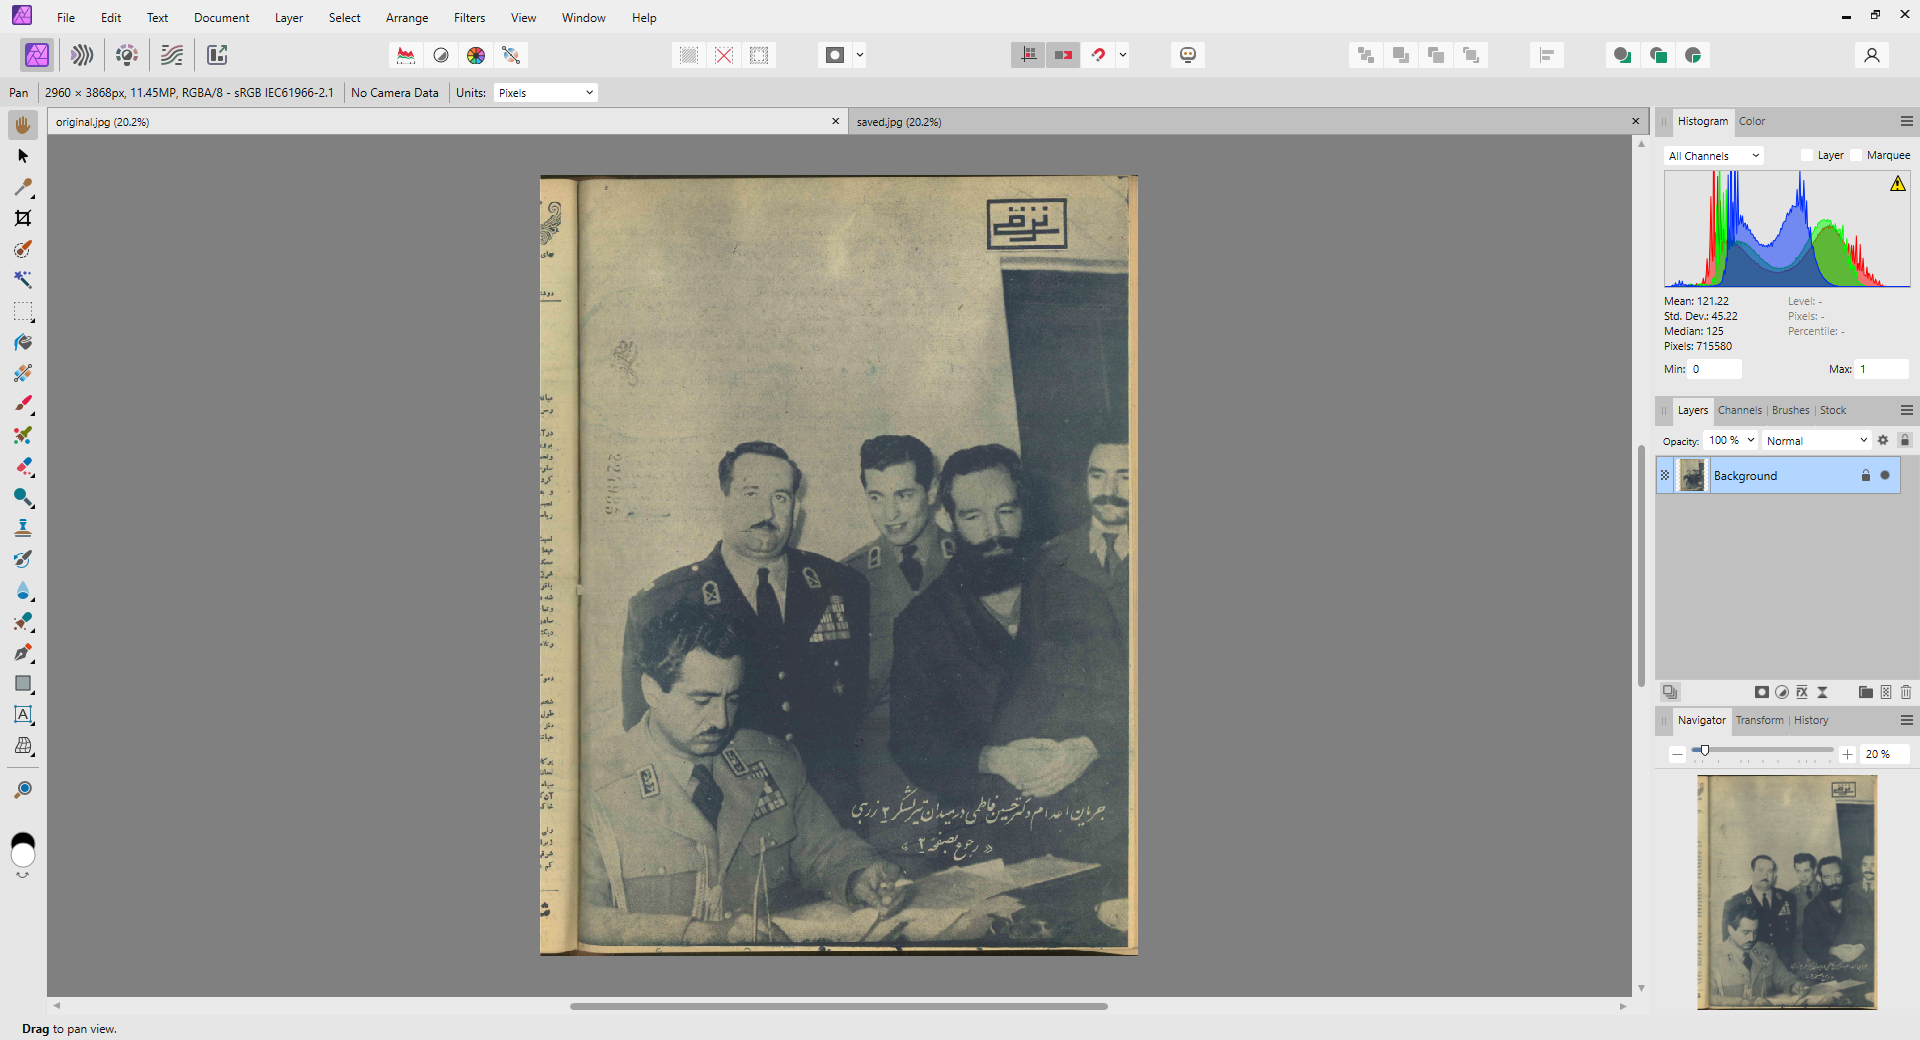
Task: Select the Flood Select magic wand tool
Action: point(23,280)
